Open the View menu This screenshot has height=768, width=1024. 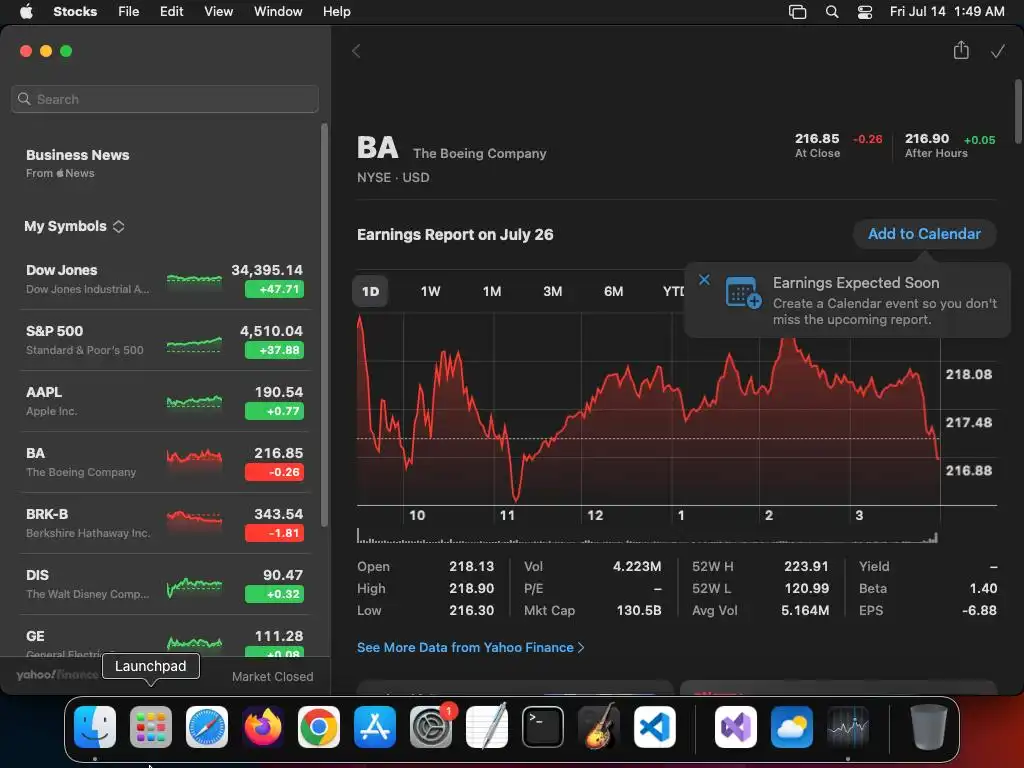tap(219, 12)
